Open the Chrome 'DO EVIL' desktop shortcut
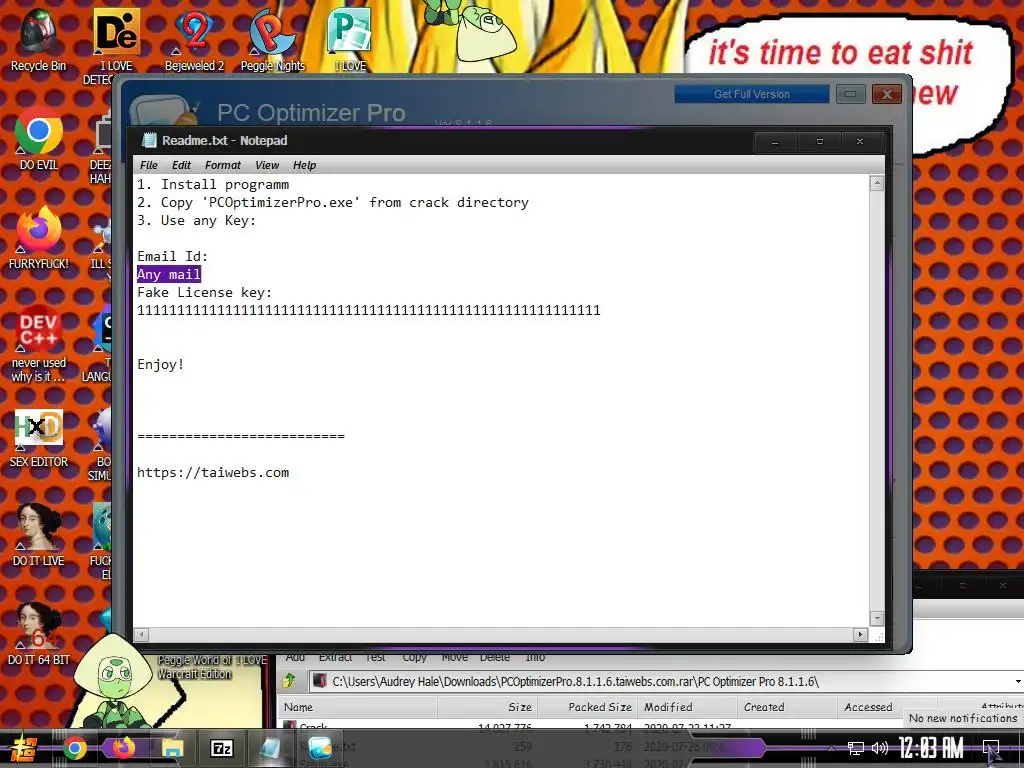This screenshot has width=1024, height=768. coord(38,140)
